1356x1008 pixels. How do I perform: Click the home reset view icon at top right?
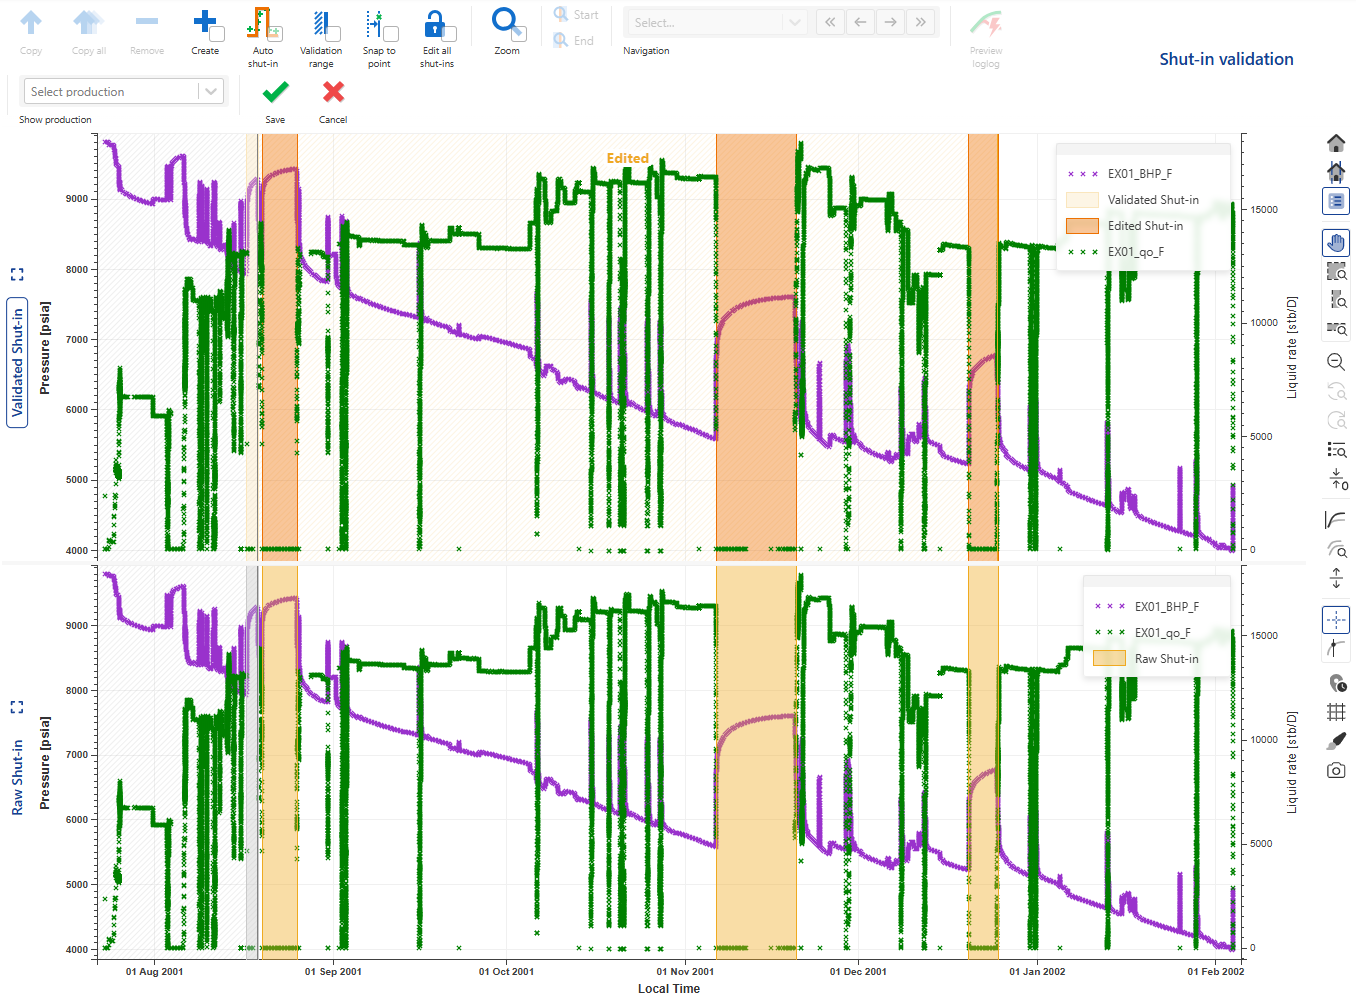point(1336,143)
